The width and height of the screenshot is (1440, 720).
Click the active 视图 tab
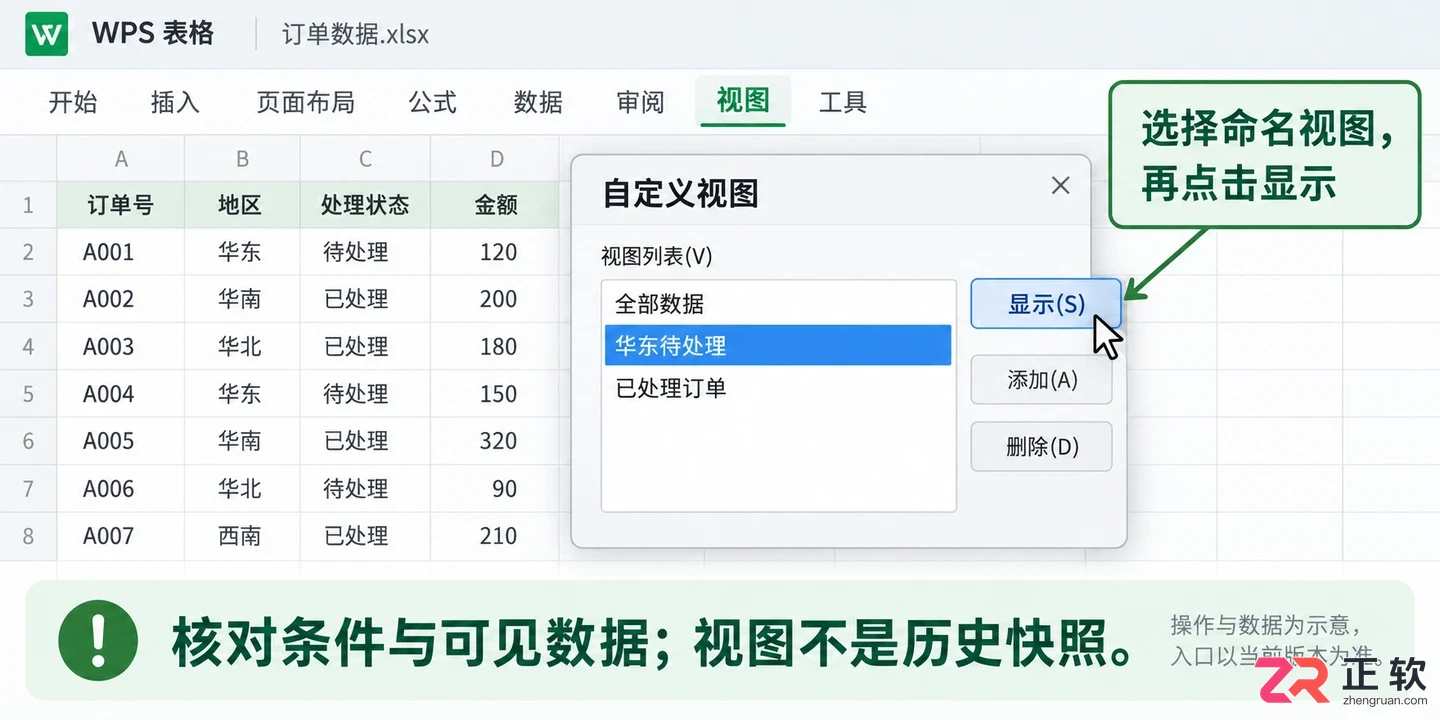pos(743,101)
